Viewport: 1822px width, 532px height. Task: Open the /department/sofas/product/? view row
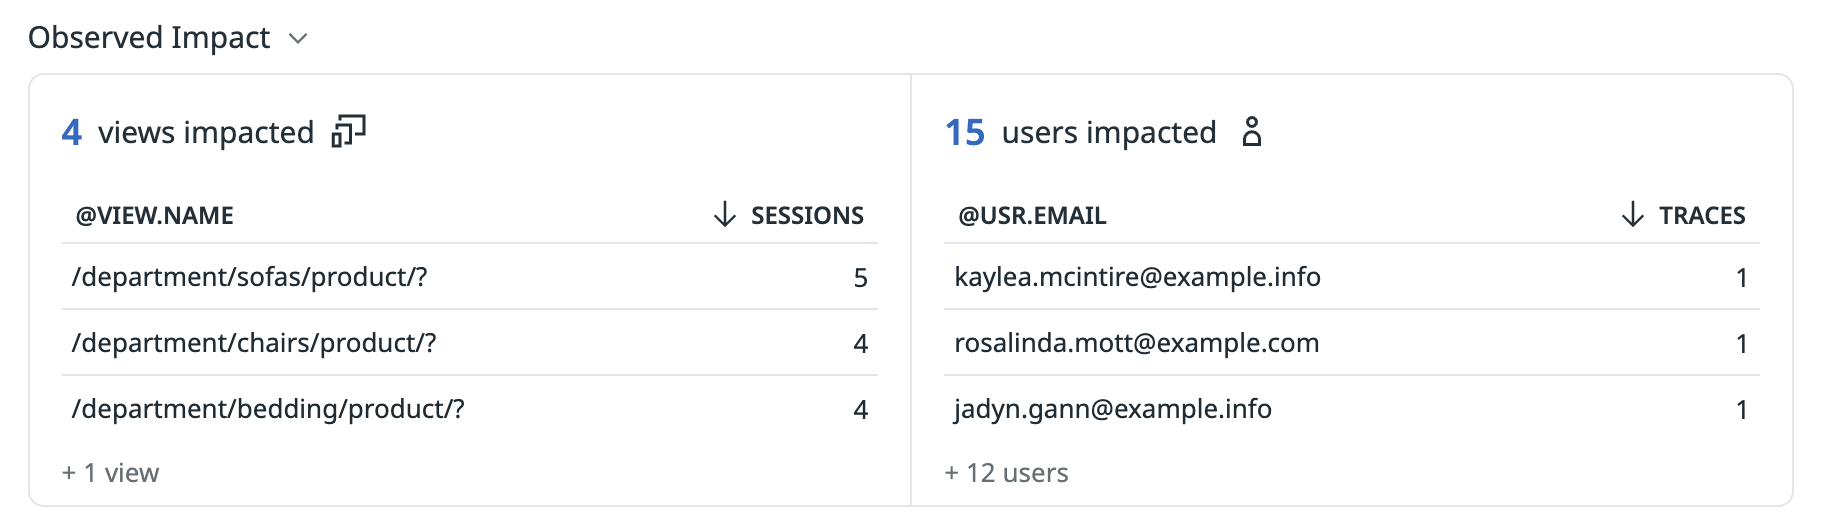(250, 277)
